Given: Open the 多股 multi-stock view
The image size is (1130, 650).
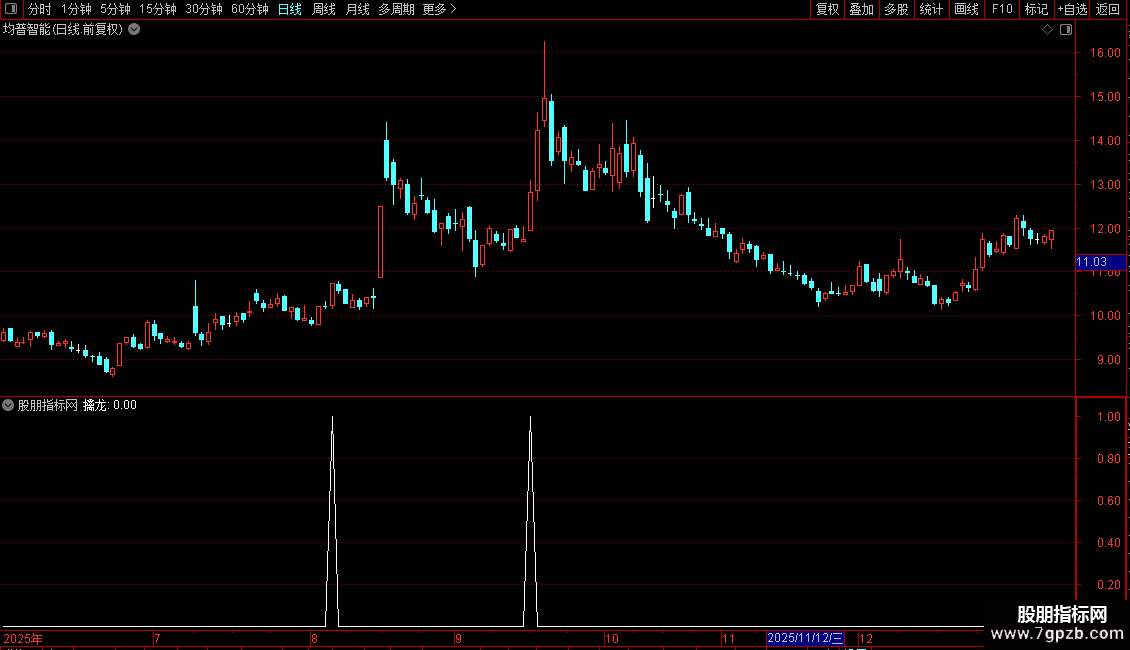Looking at the screenshot, I should click(897, 9).
